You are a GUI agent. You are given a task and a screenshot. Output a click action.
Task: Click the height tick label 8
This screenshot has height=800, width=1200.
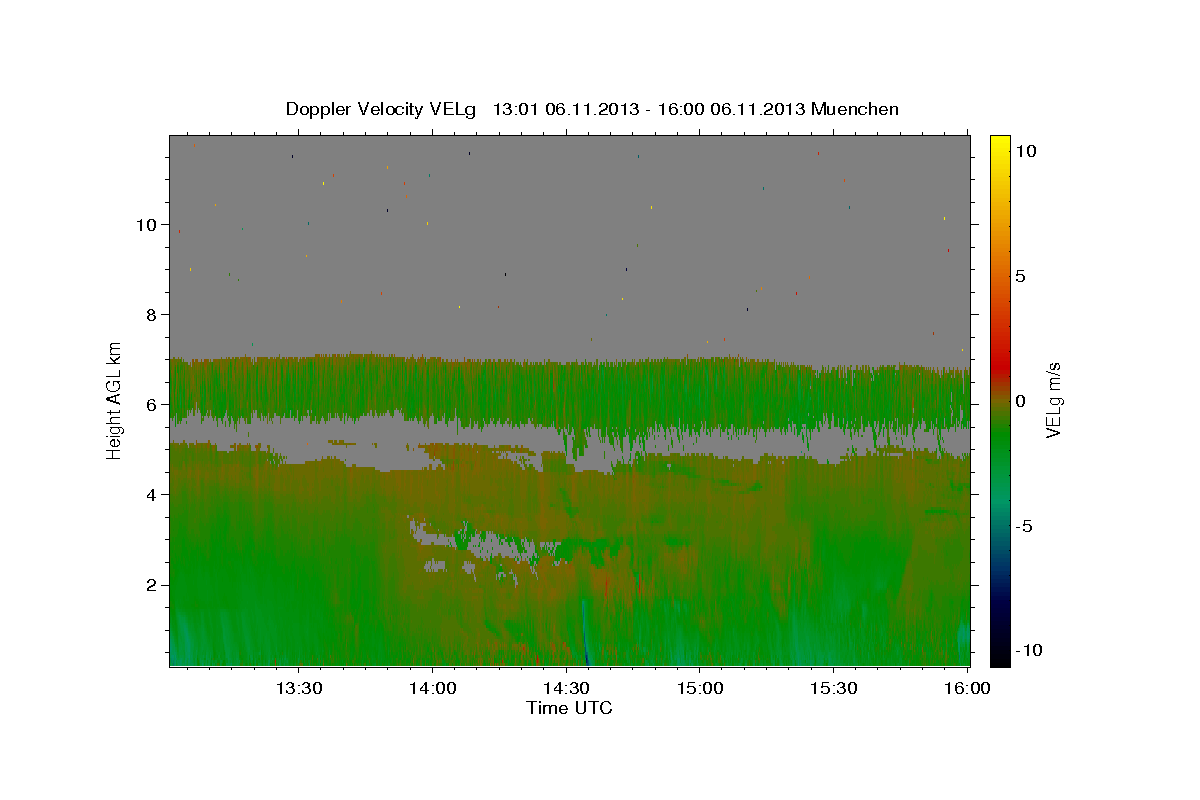[152, 314]
